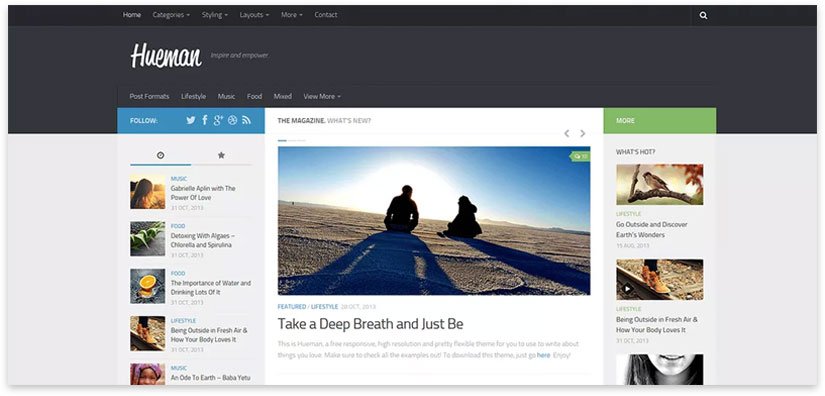Open sidebar 'Being Outside in Fresh Air' left post

point(209,335)
